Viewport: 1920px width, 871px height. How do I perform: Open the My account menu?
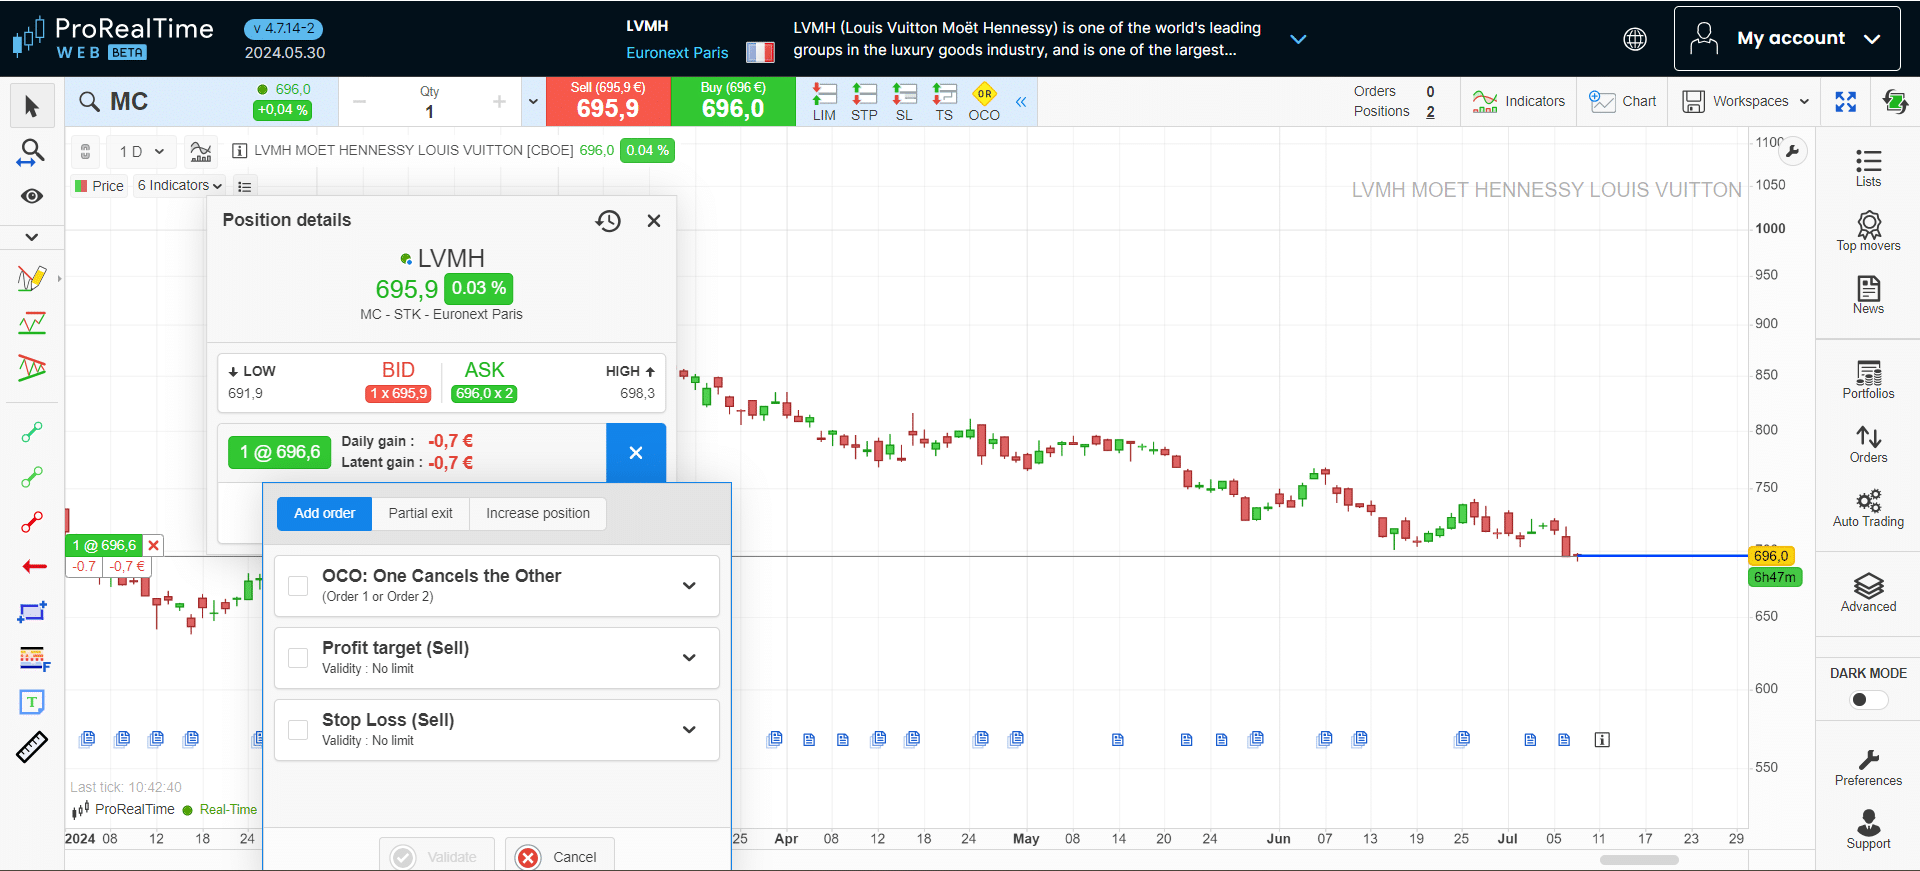pos(1787,39)
